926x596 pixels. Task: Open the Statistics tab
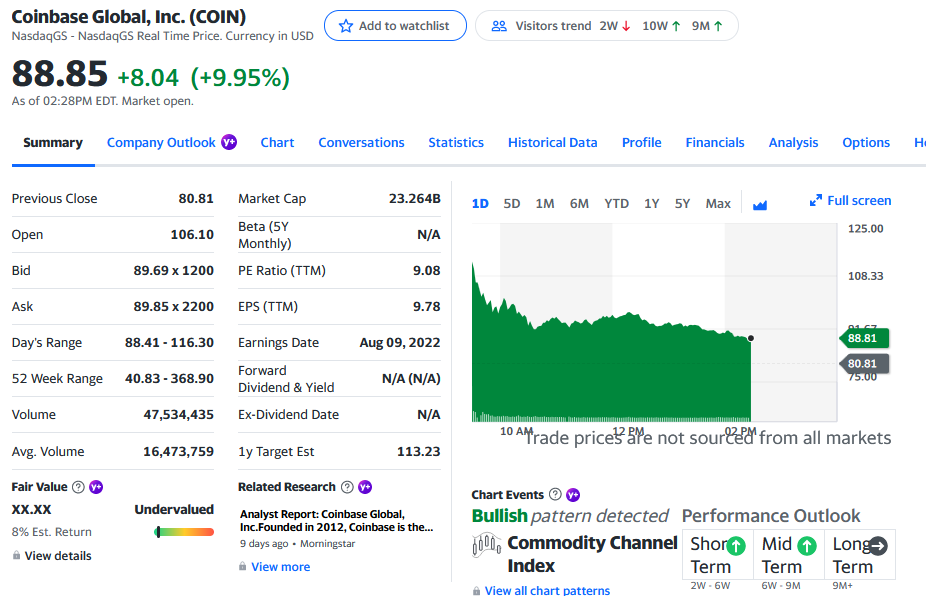456,142
